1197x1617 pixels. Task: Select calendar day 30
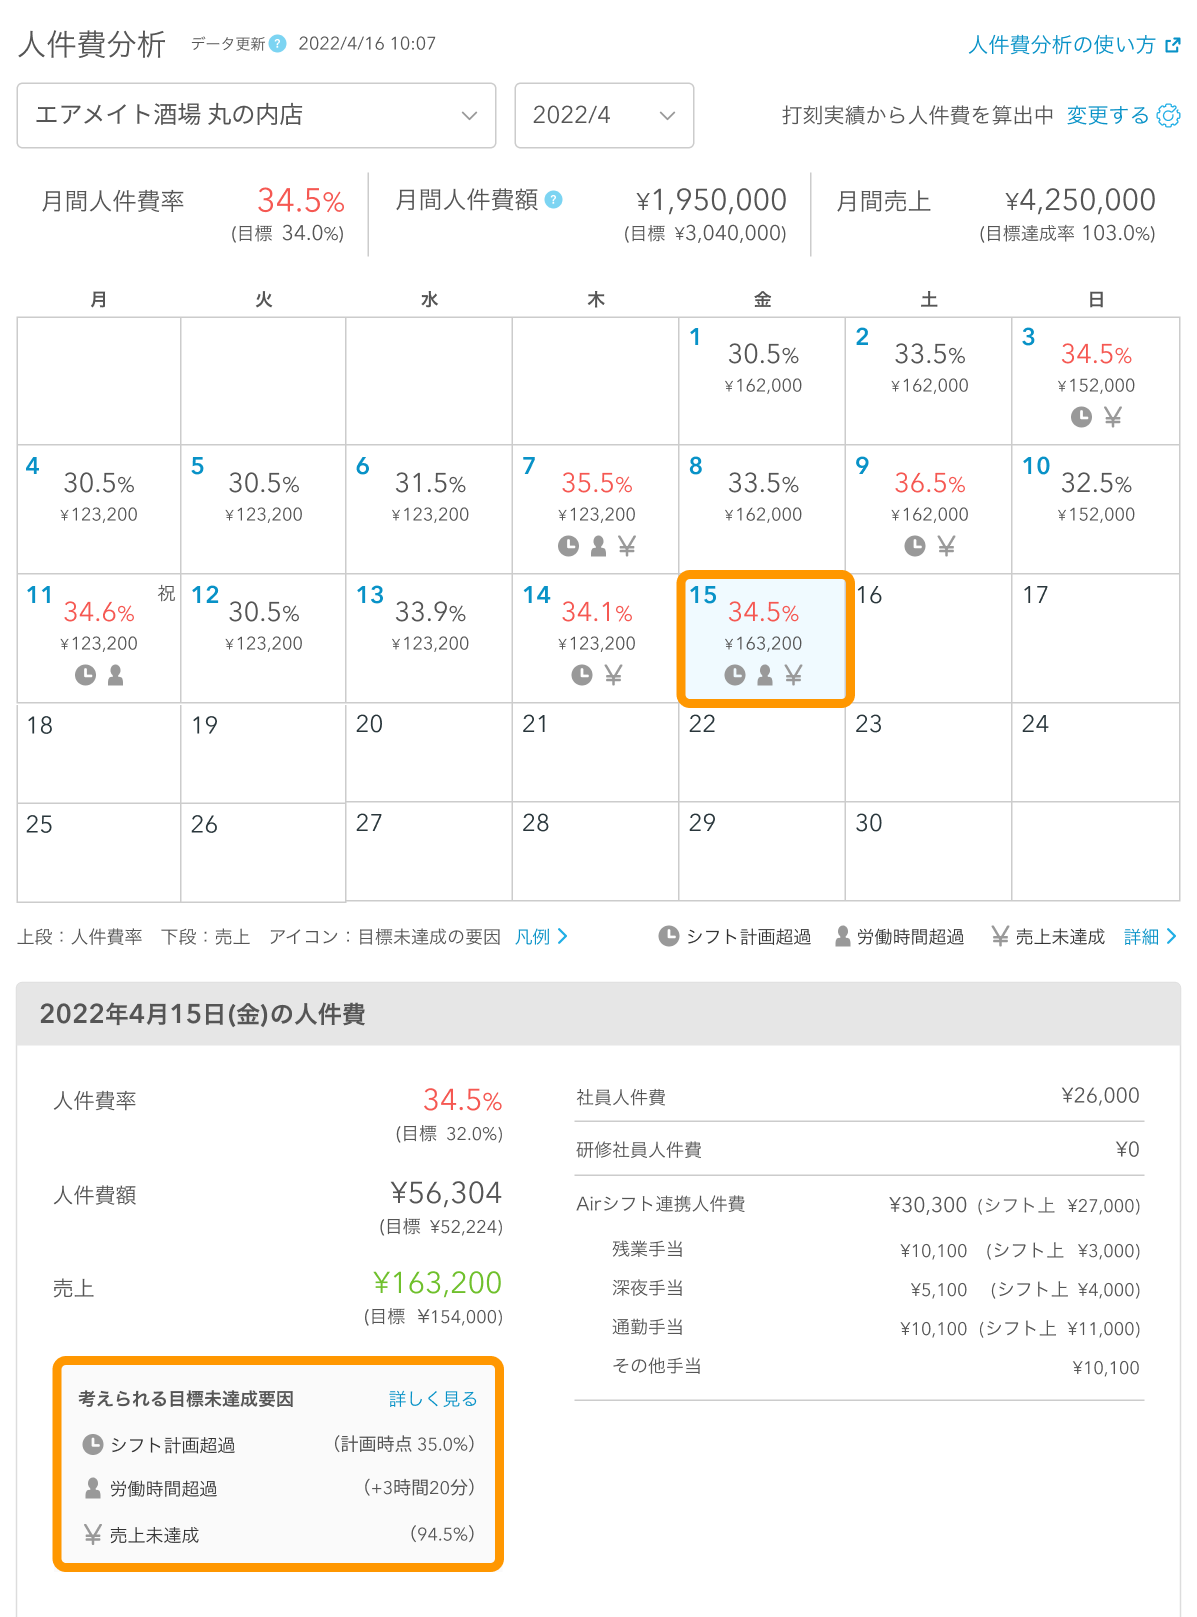point(928,852)
